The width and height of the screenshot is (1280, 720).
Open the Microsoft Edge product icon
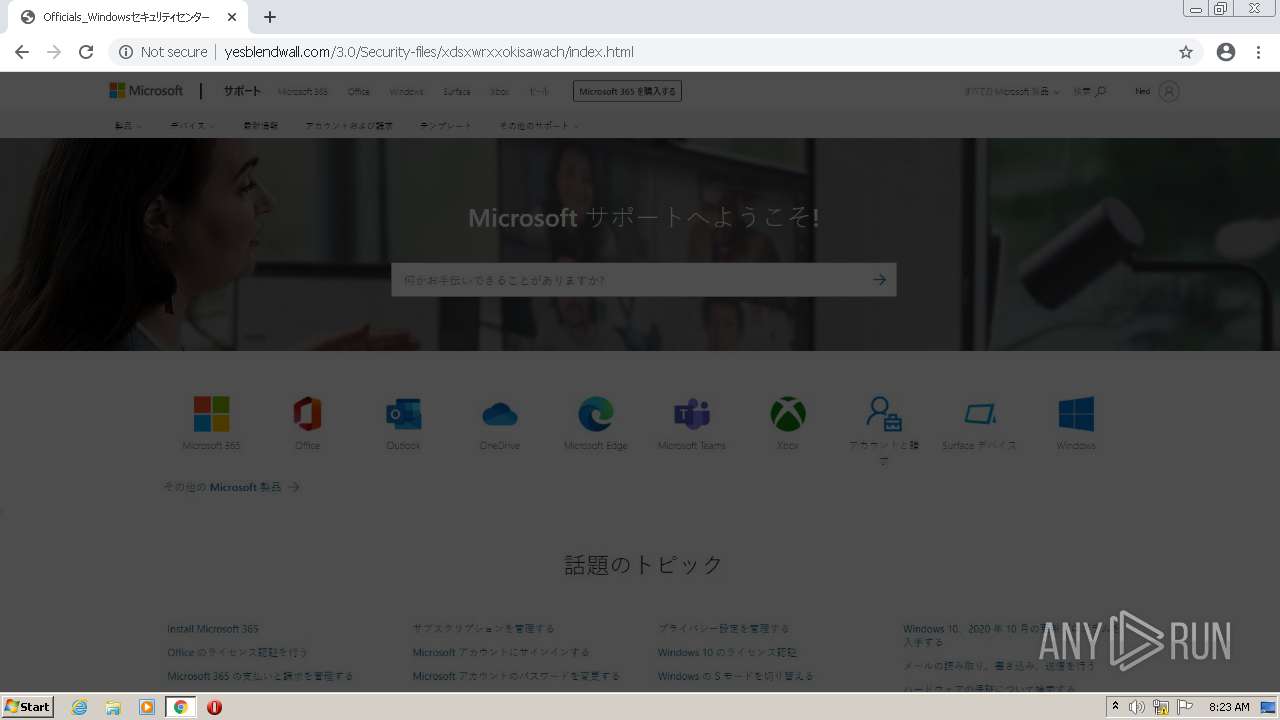tap(596, 414)
